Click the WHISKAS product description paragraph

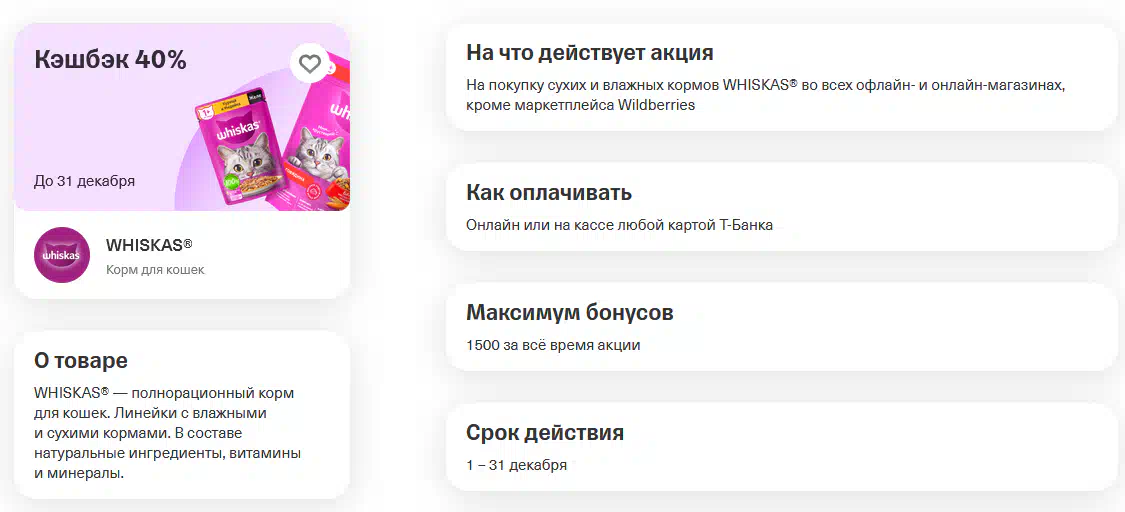pos(167,434)
